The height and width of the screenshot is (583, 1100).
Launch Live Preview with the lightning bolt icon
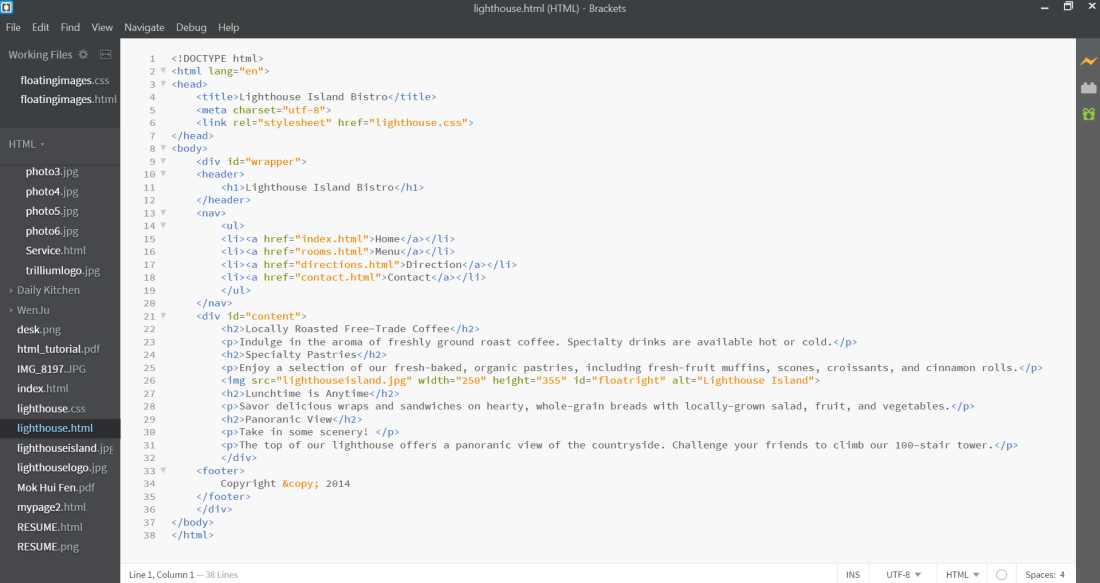(x=1089, y=61)
